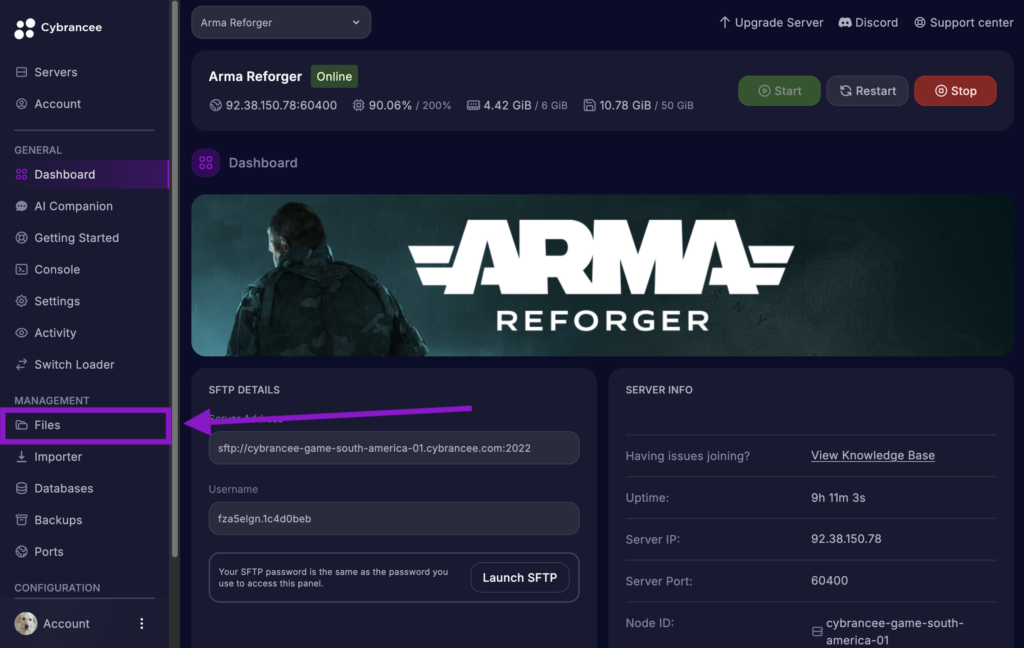The image size is (1024, 648).
Task: Open Databases management
Action: coord(63,489)
